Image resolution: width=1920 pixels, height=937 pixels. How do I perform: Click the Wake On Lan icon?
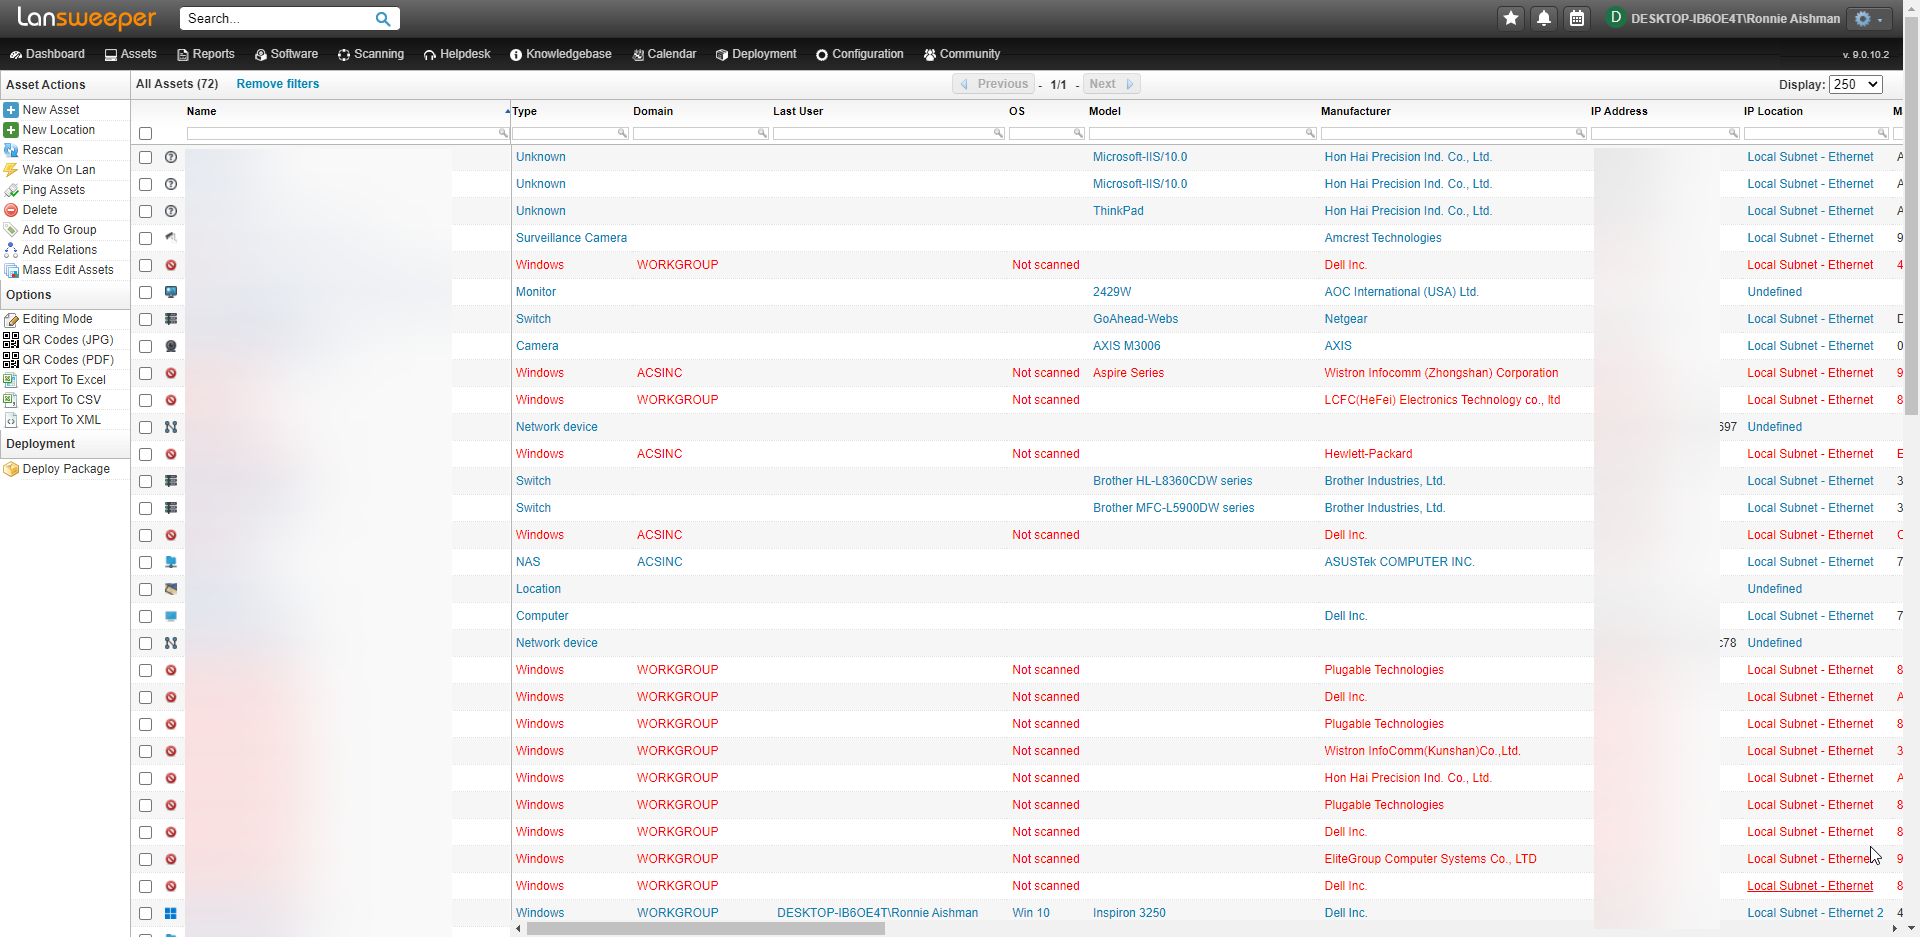coord(11,170)
